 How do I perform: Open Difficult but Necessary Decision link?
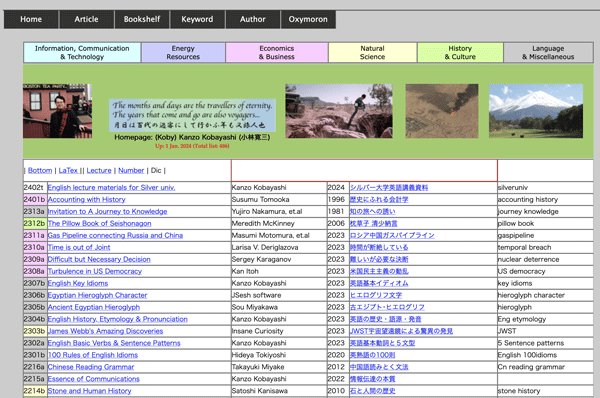click(99, 259)
